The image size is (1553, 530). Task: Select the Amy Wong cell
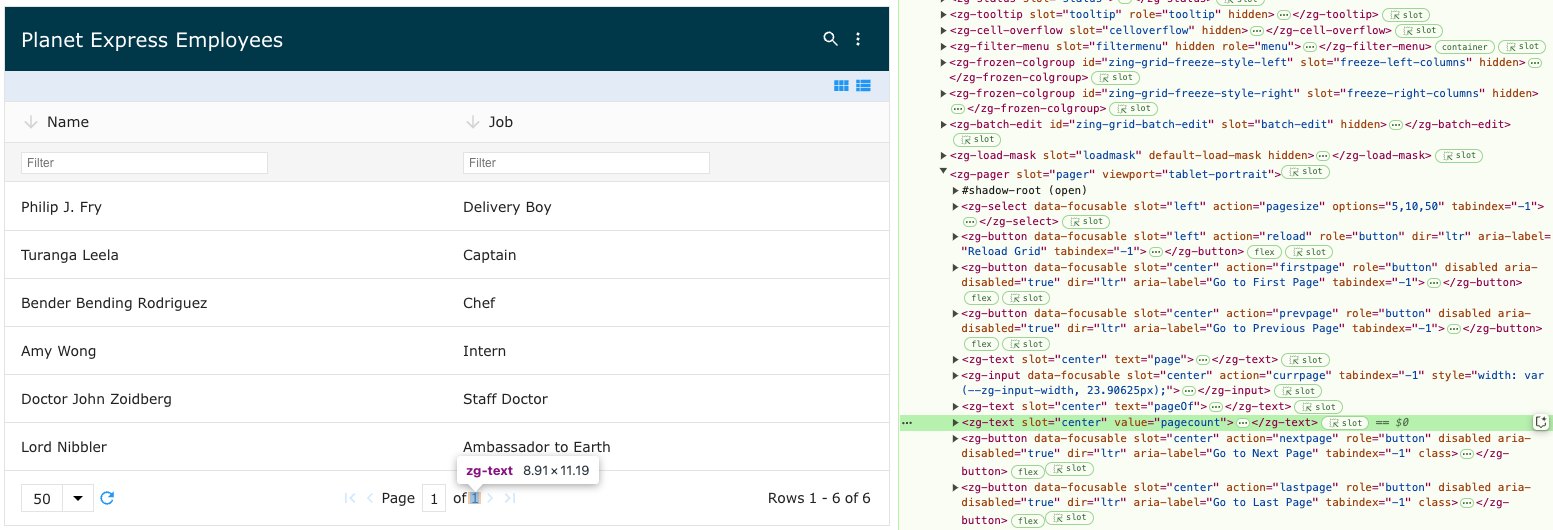[226, 351]
